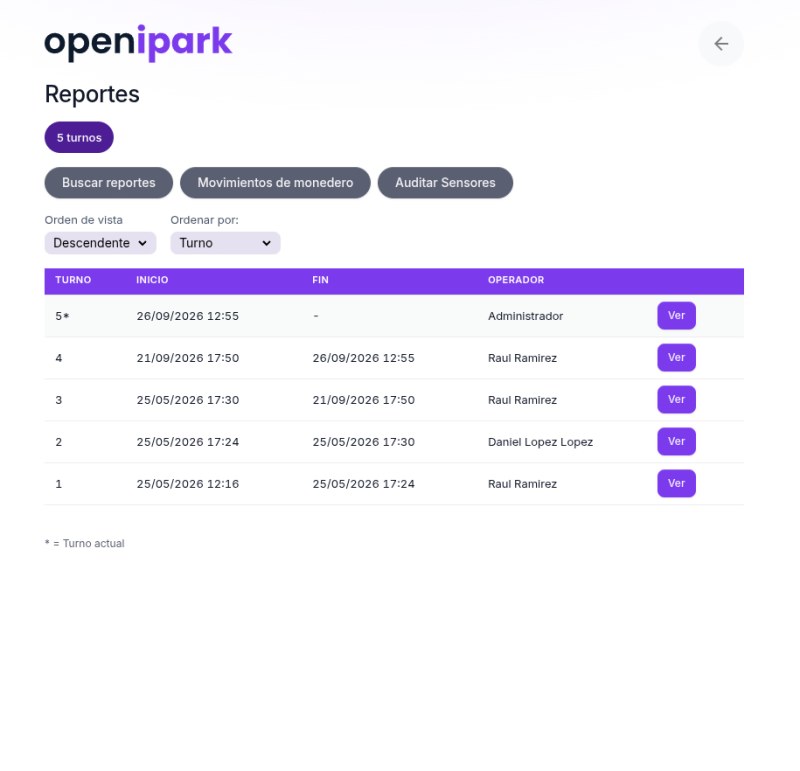Click turno number 5* cell
Image resolution: width=800 pixels, height=771 pixels.
pos(62,316)
